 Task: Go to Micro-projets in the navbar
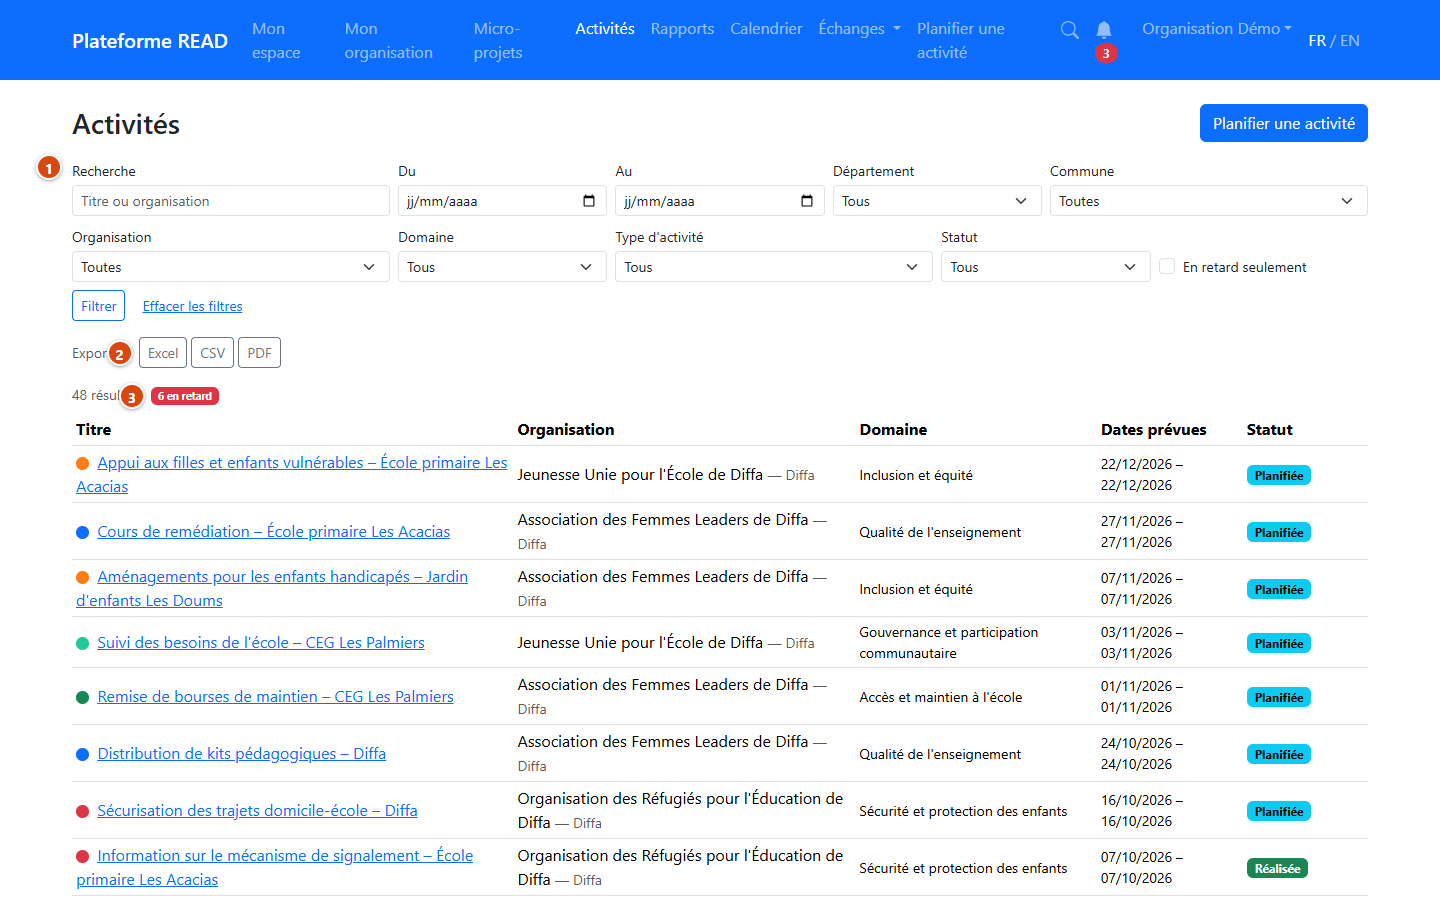[x=498, y=40]
